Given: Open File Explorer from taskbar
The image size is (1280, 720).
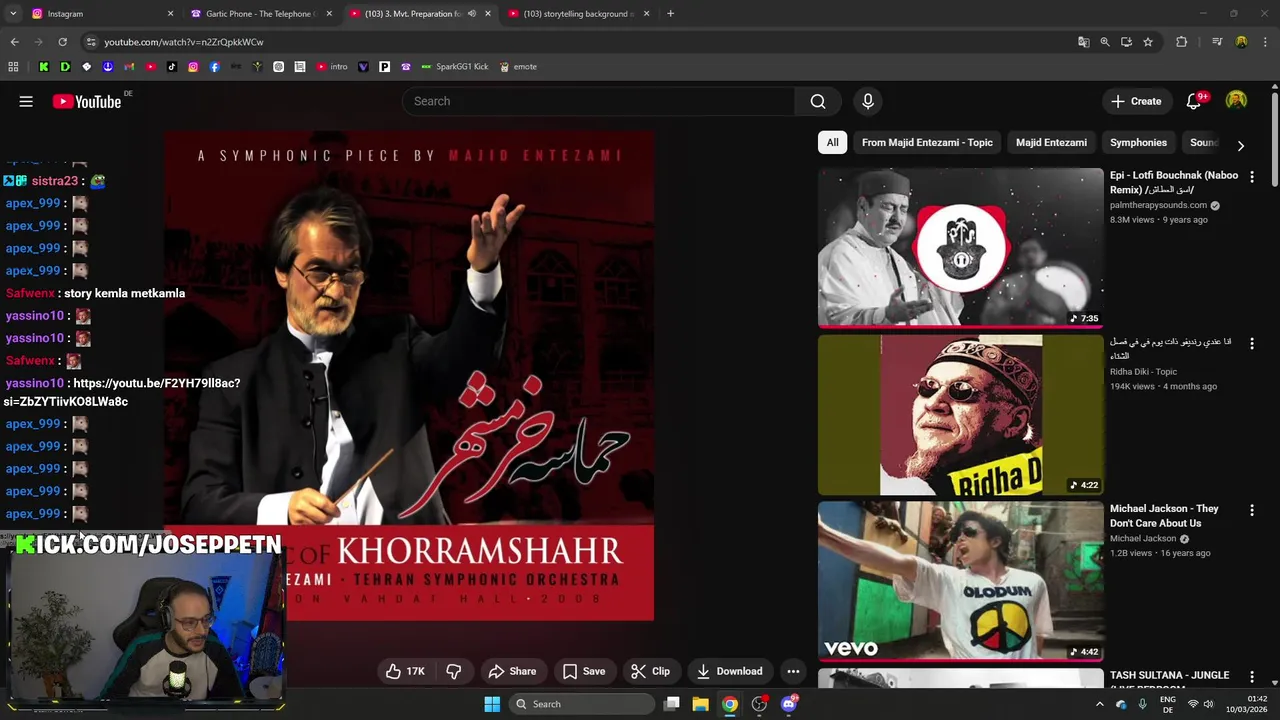Looking at the screenshot, I should [x=700, y=704].
